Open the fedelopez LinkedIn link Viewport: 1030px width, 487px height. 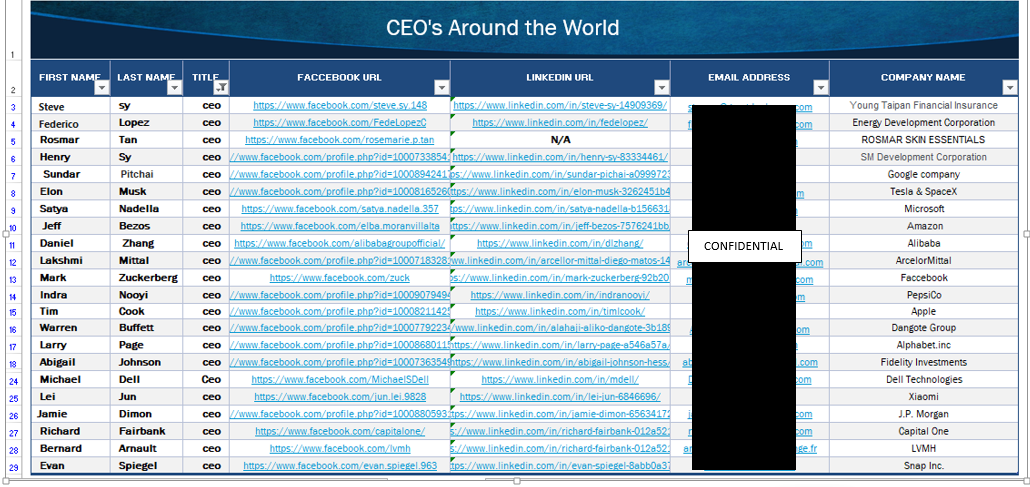560,122
